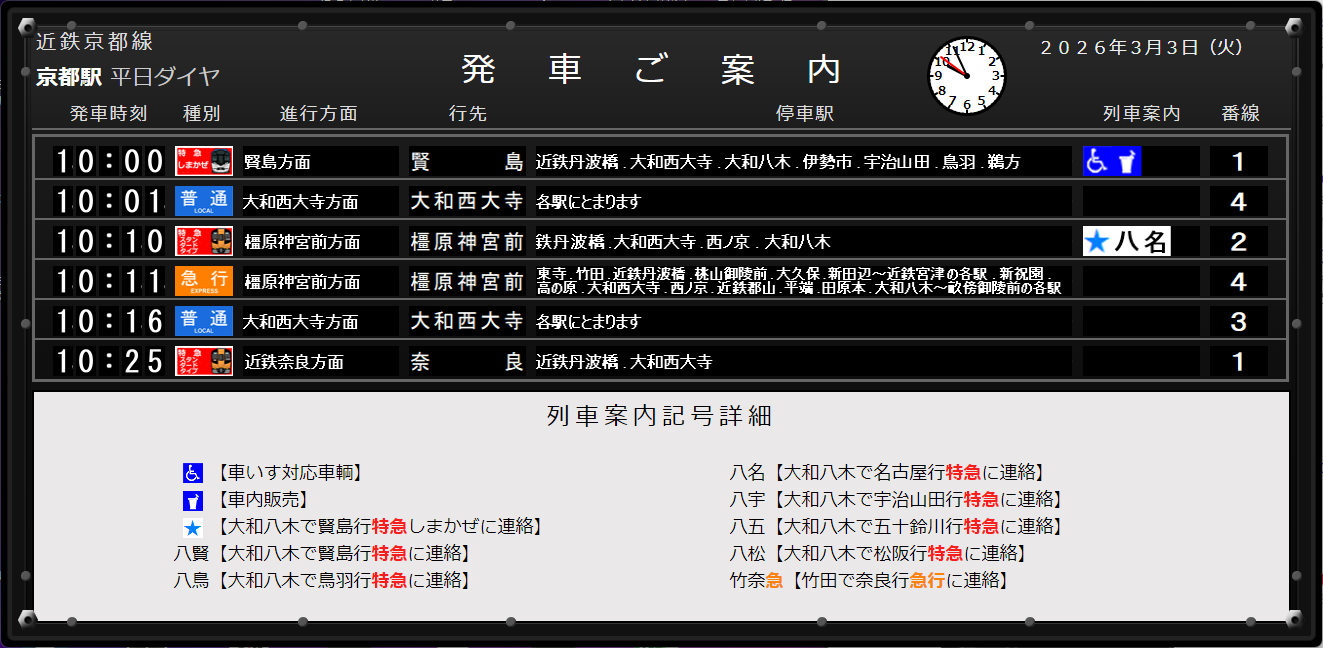Click the limited express train badge at 10:25

pyautogui.click(x=204, y=361)
